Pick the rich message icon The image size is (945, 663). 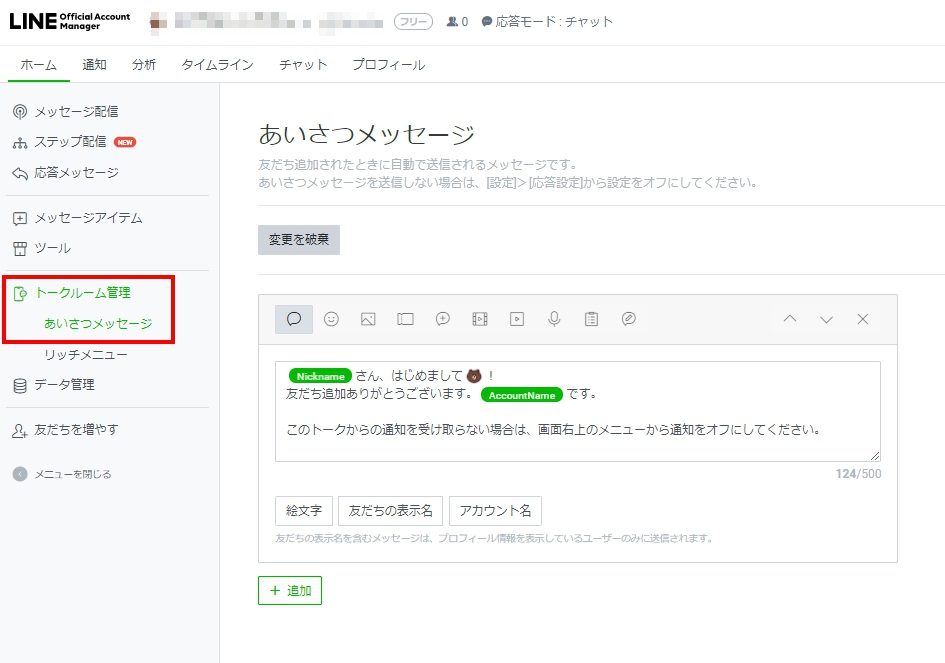442,319
